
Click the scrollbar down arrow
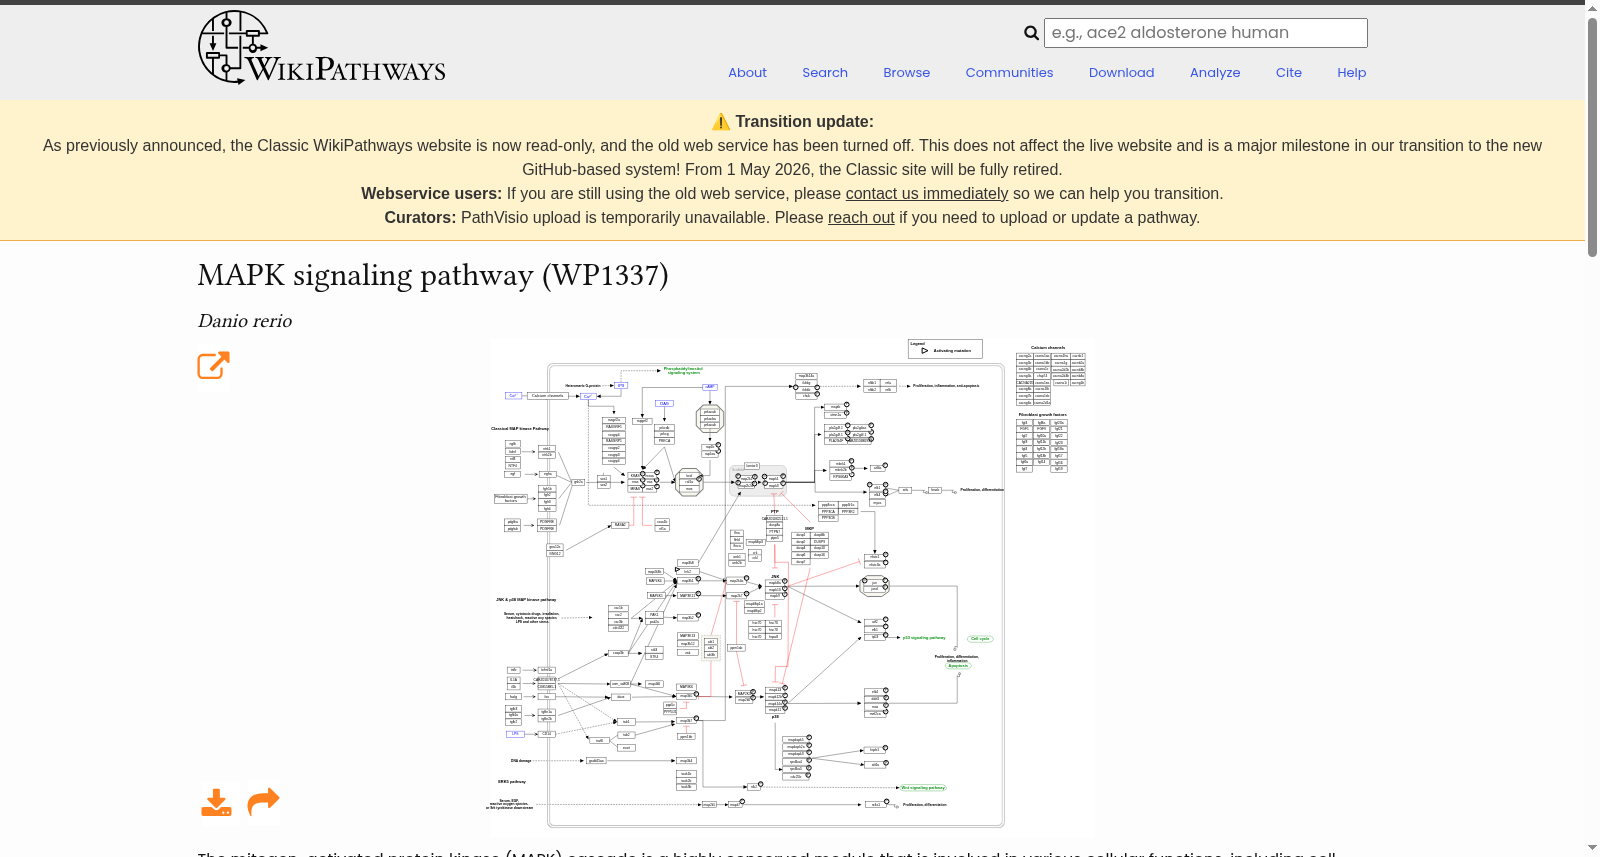tap(1592, 849)
